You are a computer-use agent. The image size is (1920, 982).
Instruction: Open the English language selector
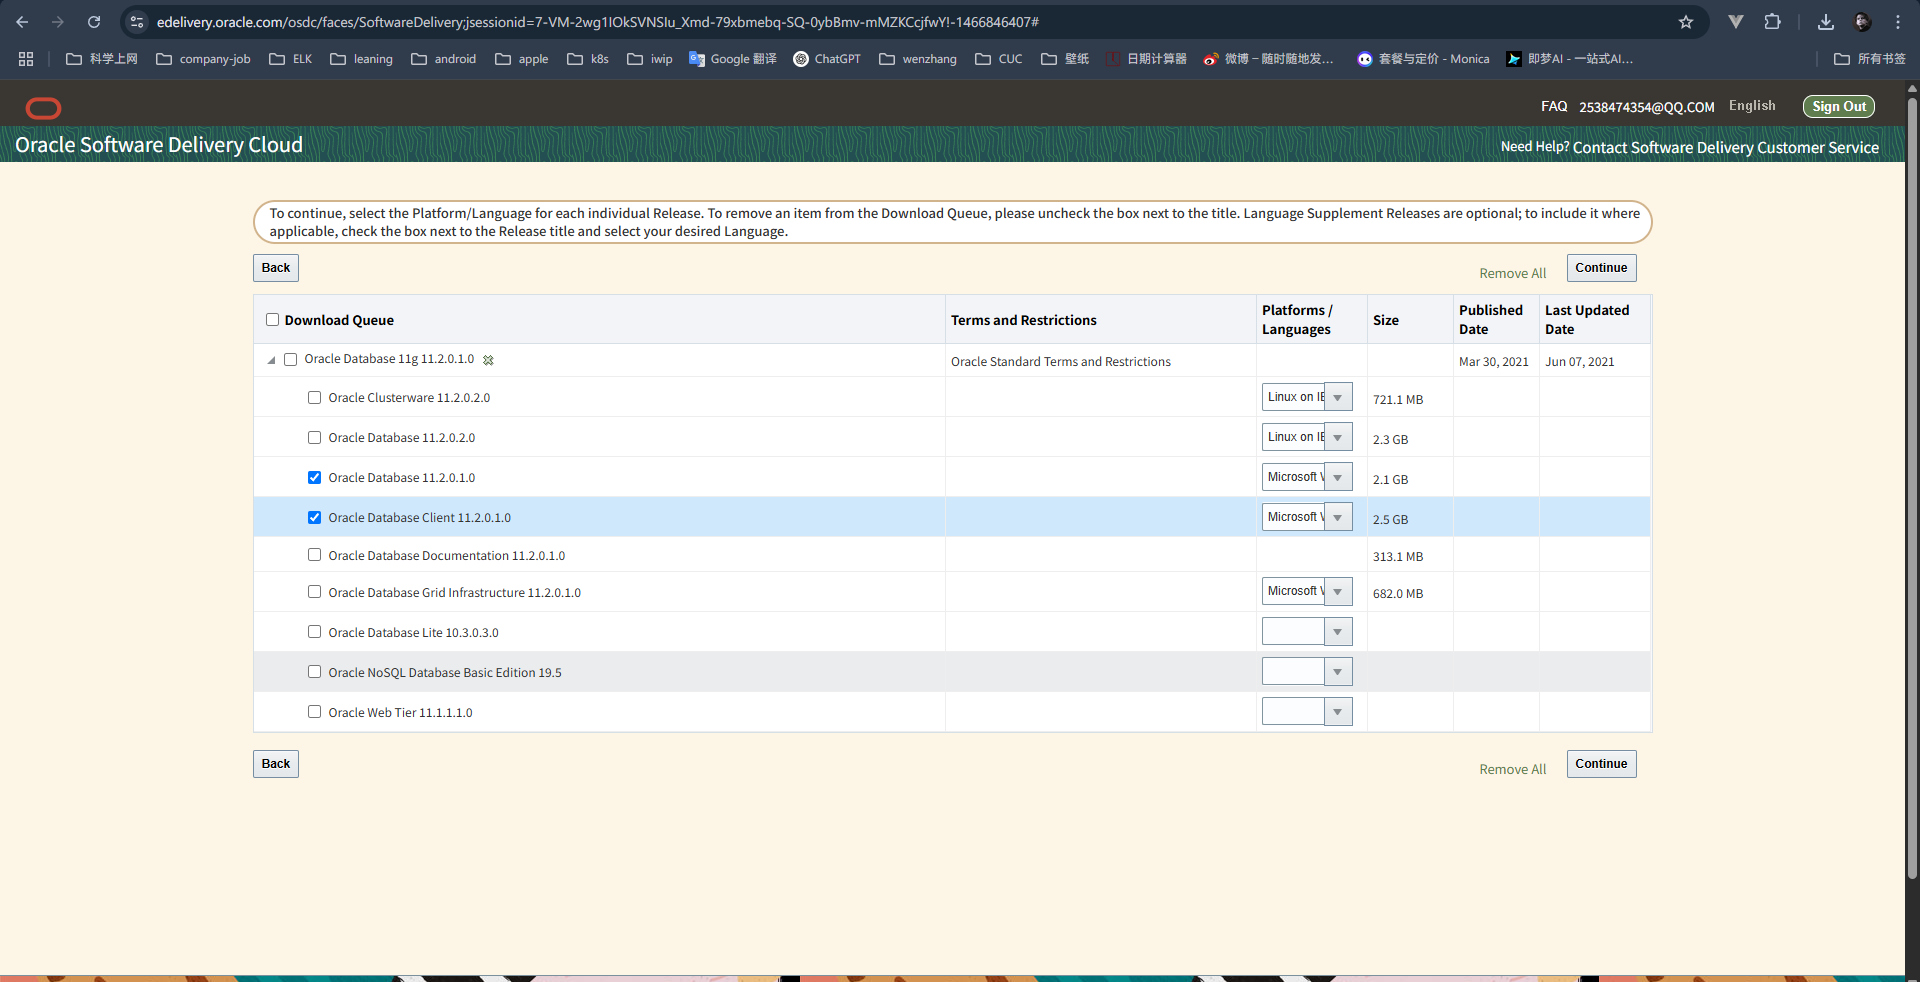[x=1752, y=106]
